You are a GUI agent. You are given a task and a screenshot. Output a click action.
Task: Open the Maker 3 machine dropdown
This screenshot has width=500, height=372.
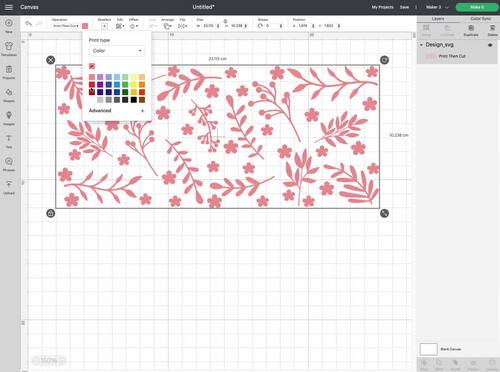pyautogui.click(x=437, y=7)
